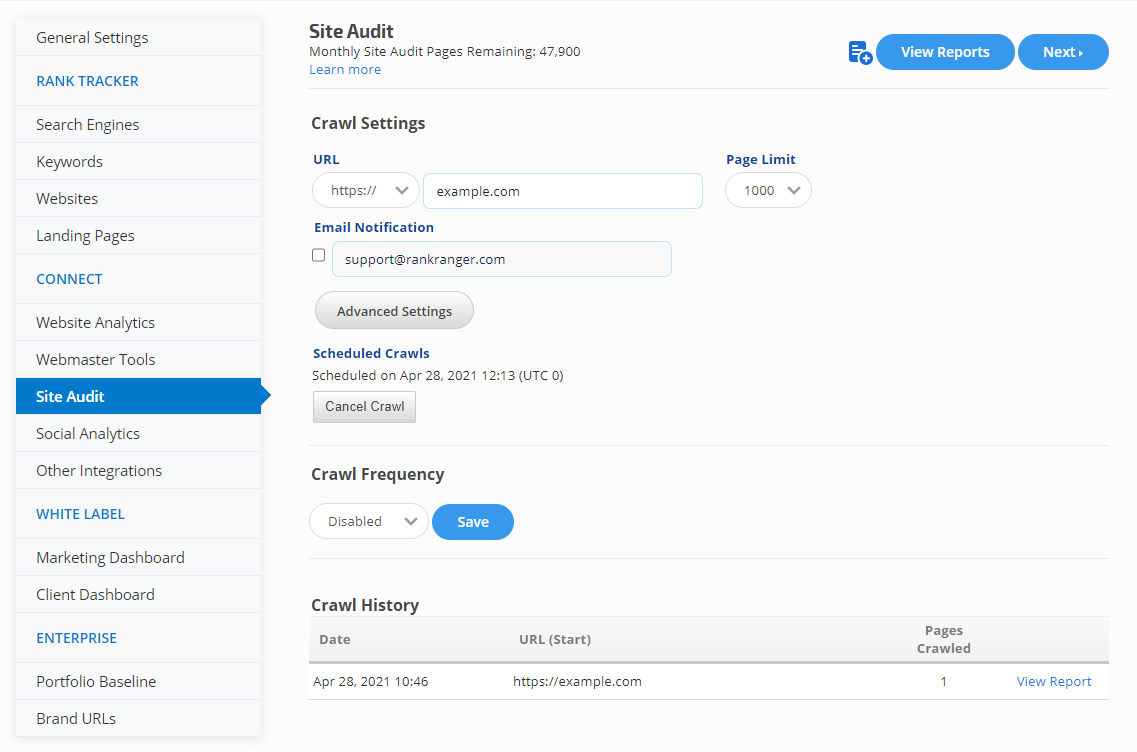The width and height of the screenshot is (1137, 752).
Task: Open the Crawl Frequency Disabled dropdown
Action: pos(368,521)
